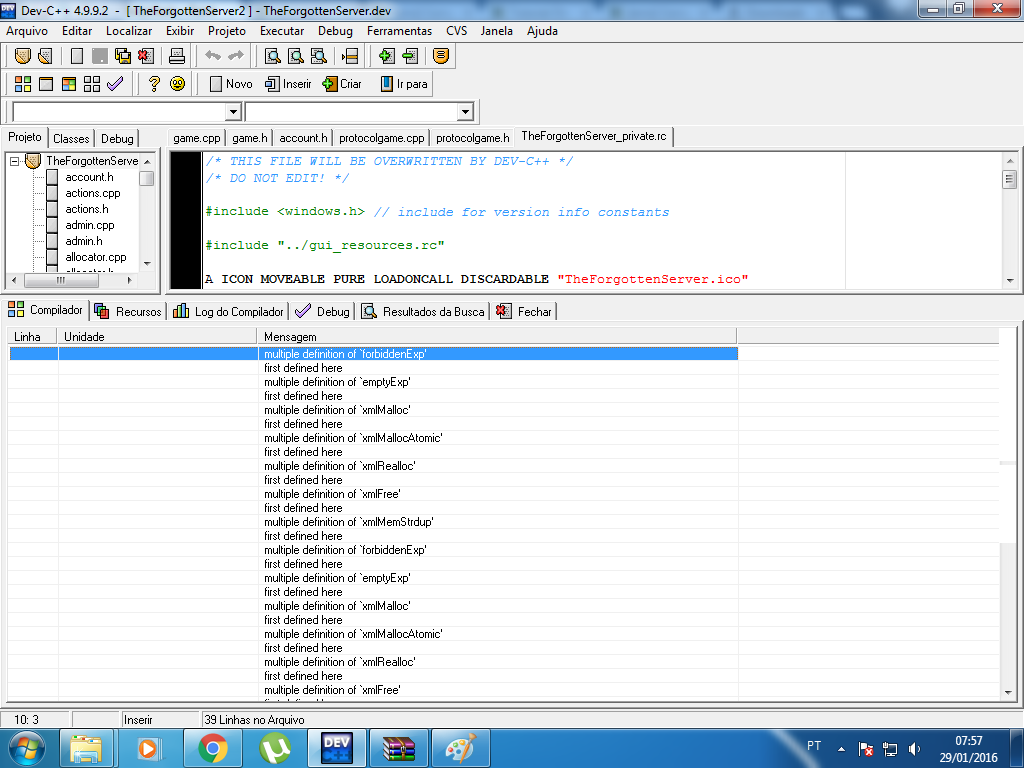Viewport: 1024px width, 768px height.
Task: Open the Resultados da Busca tab
Action: (423, 312)
